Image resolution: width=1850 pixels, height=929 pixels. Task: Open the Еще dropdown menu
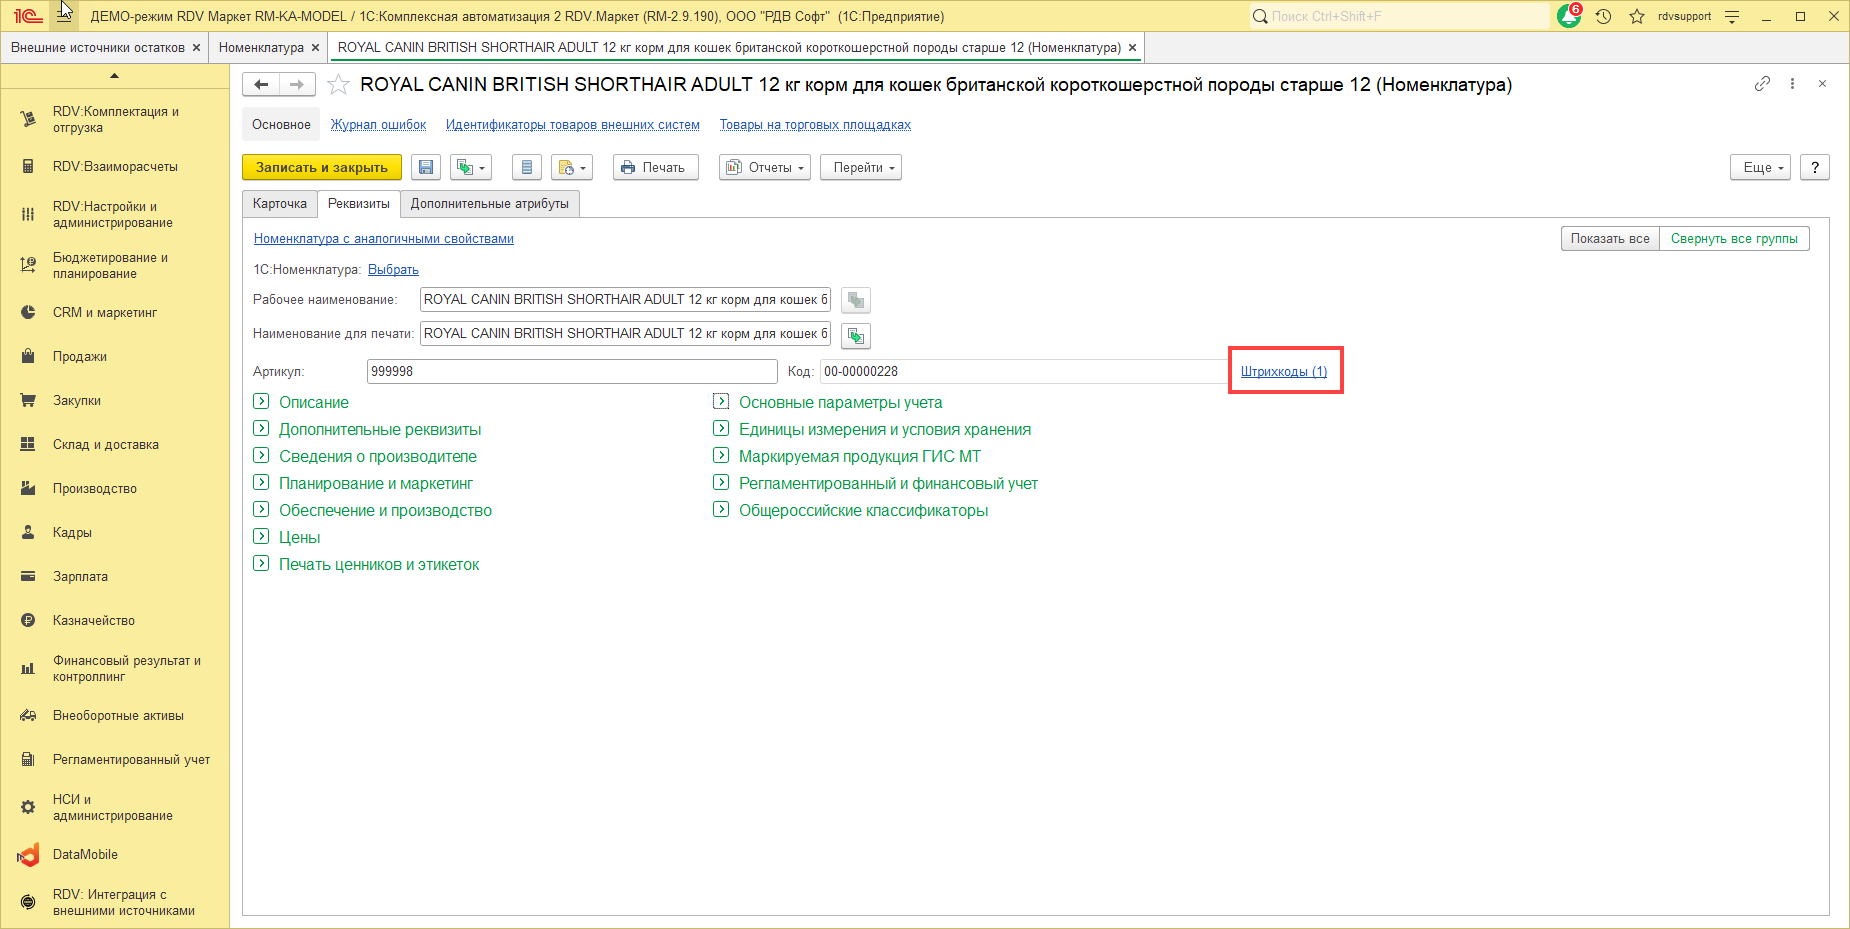1760,167
